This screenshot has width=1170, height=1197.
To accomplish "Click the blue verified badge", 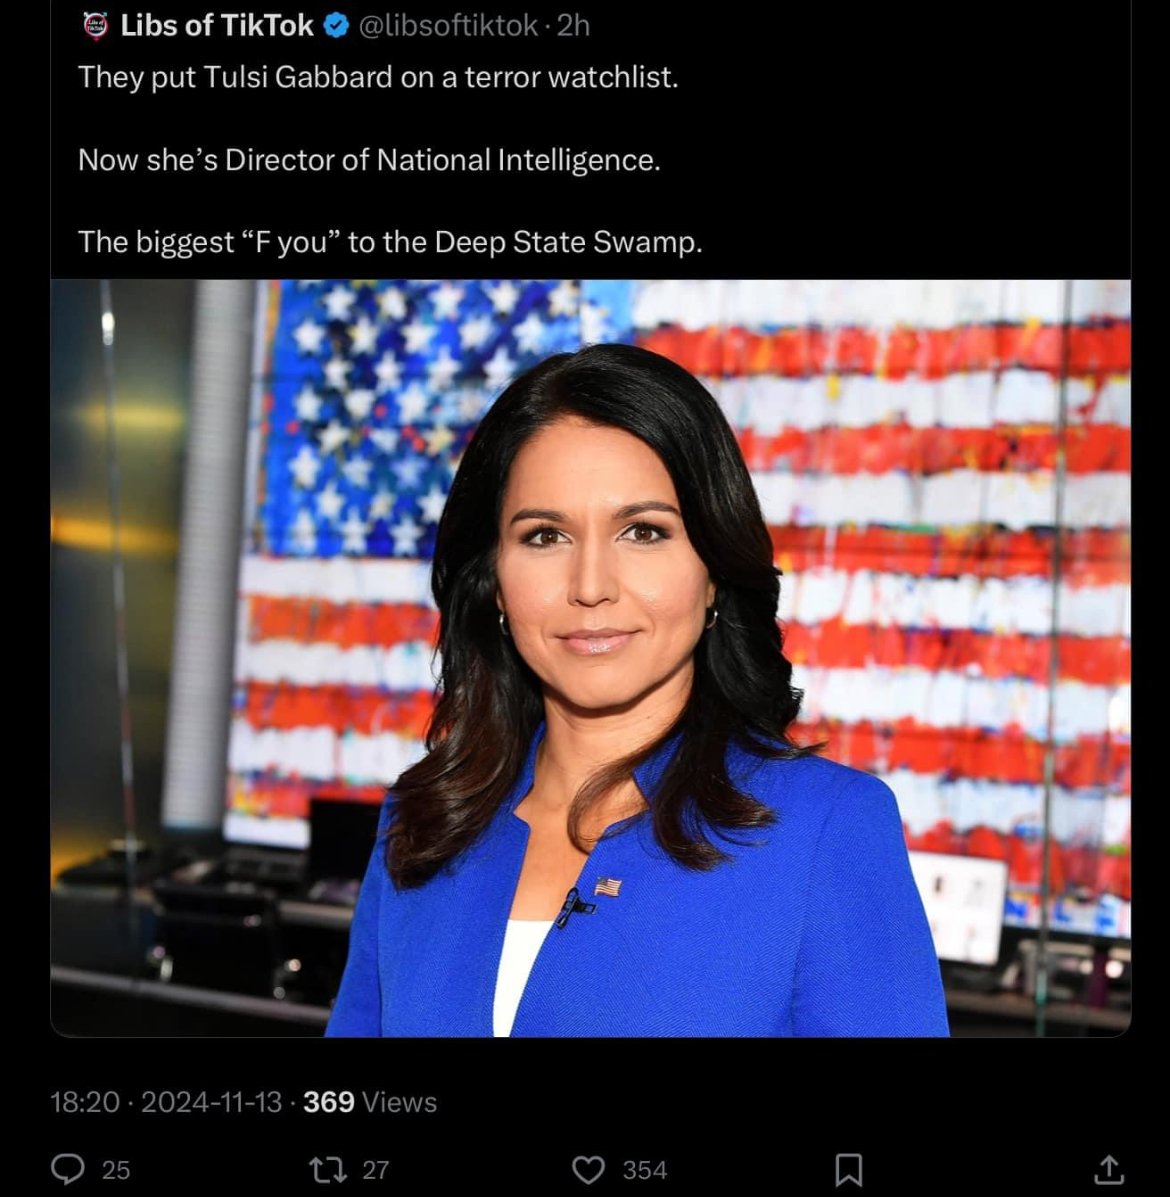I will point(335,26).
